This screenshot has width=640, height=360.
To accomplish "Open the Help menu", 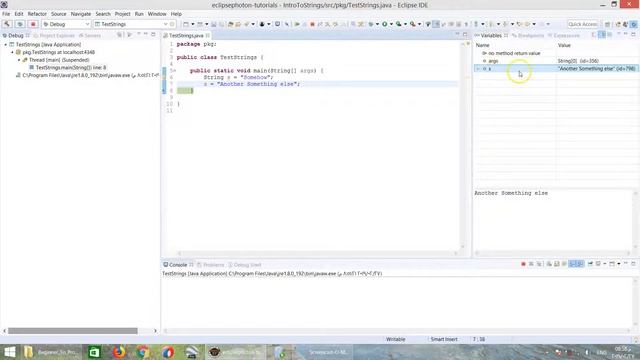I will click(176, 14).
